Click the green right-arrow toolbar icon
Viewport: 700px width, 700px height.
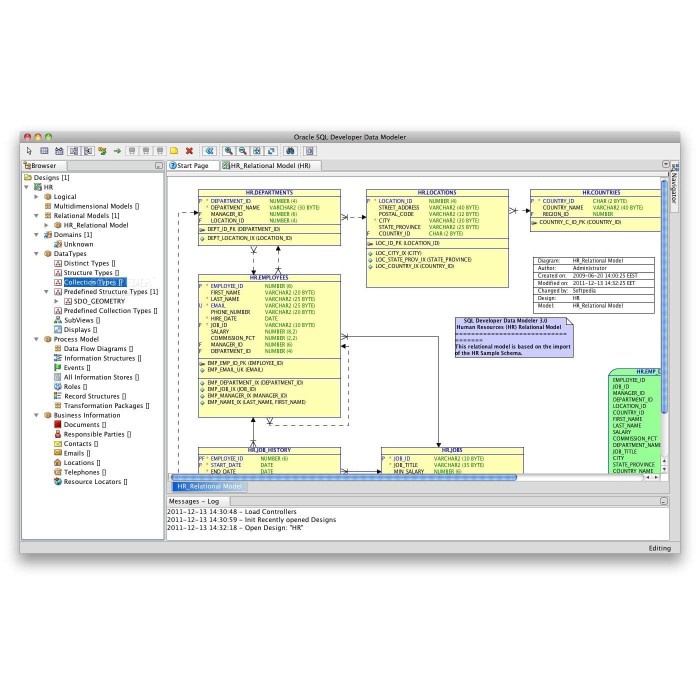[x=117, y=151]
